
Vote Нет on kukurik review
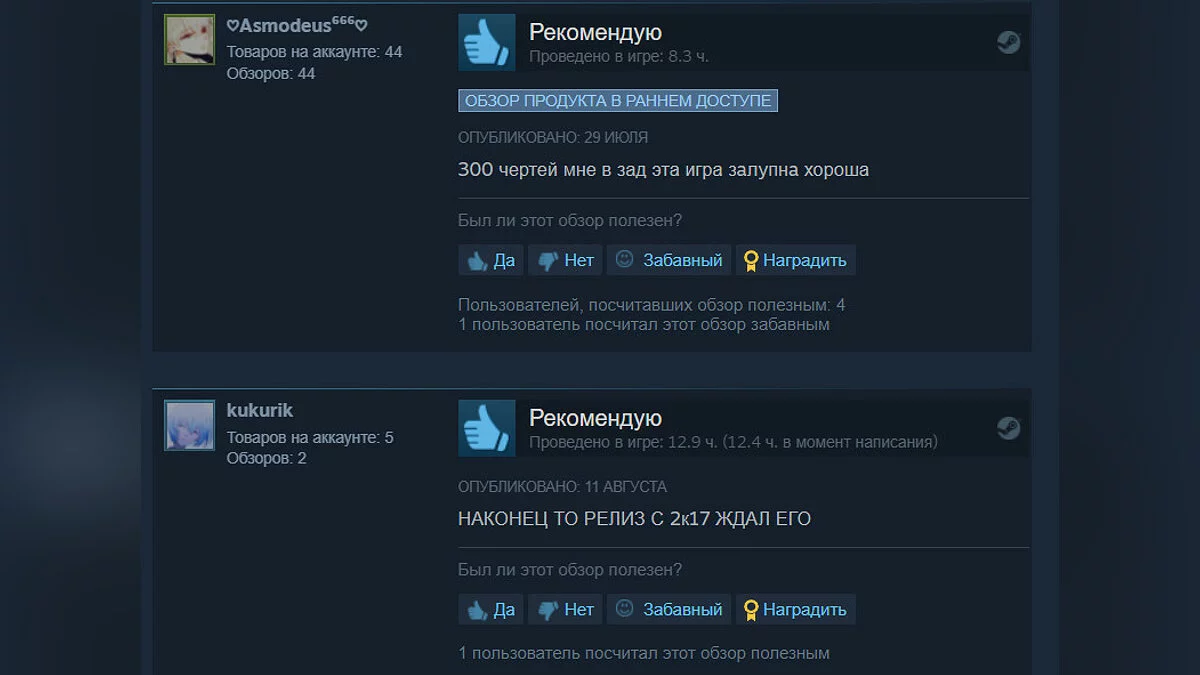[565, 609]
